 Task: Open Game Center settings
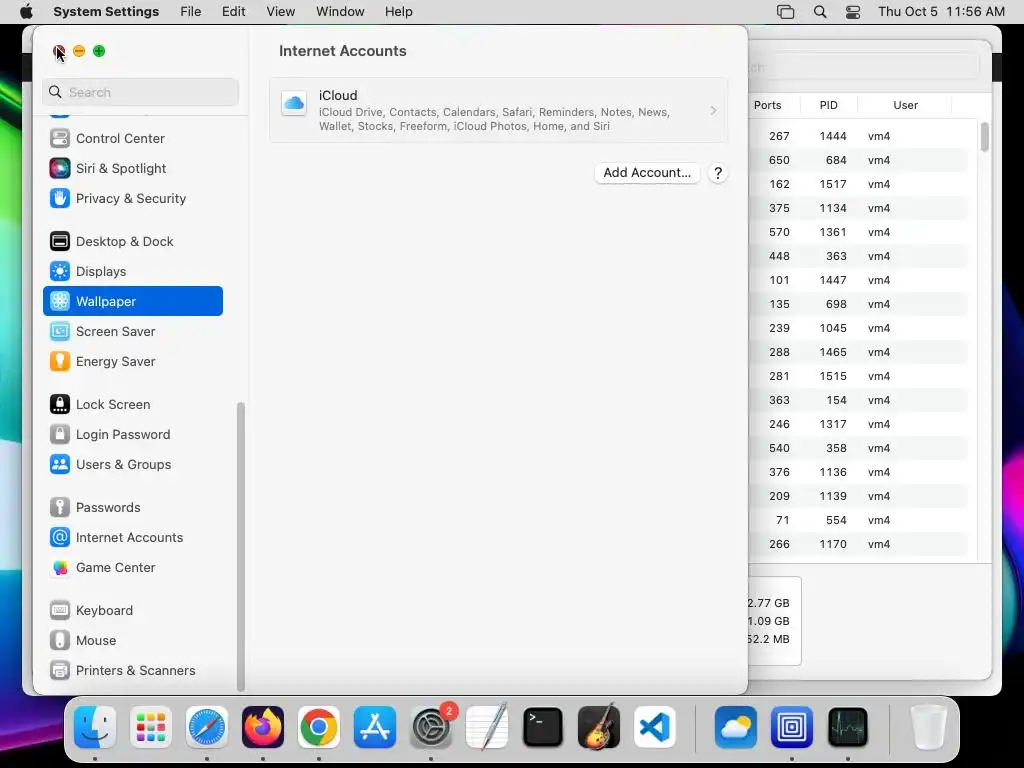(133, 568)
